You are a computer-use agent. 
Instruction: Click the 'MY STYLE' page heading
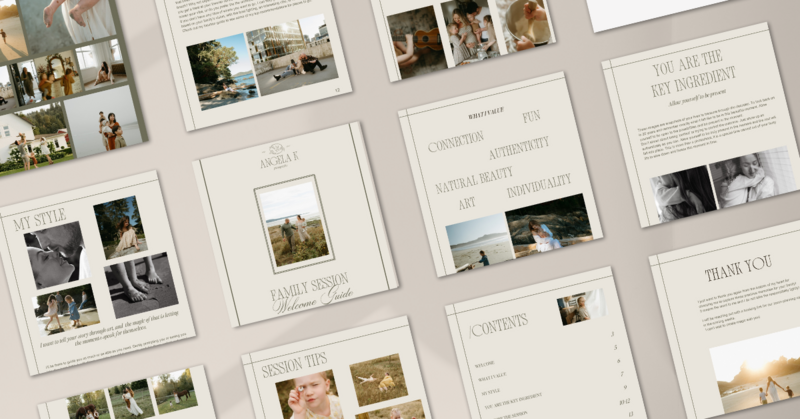coord(40,219)
